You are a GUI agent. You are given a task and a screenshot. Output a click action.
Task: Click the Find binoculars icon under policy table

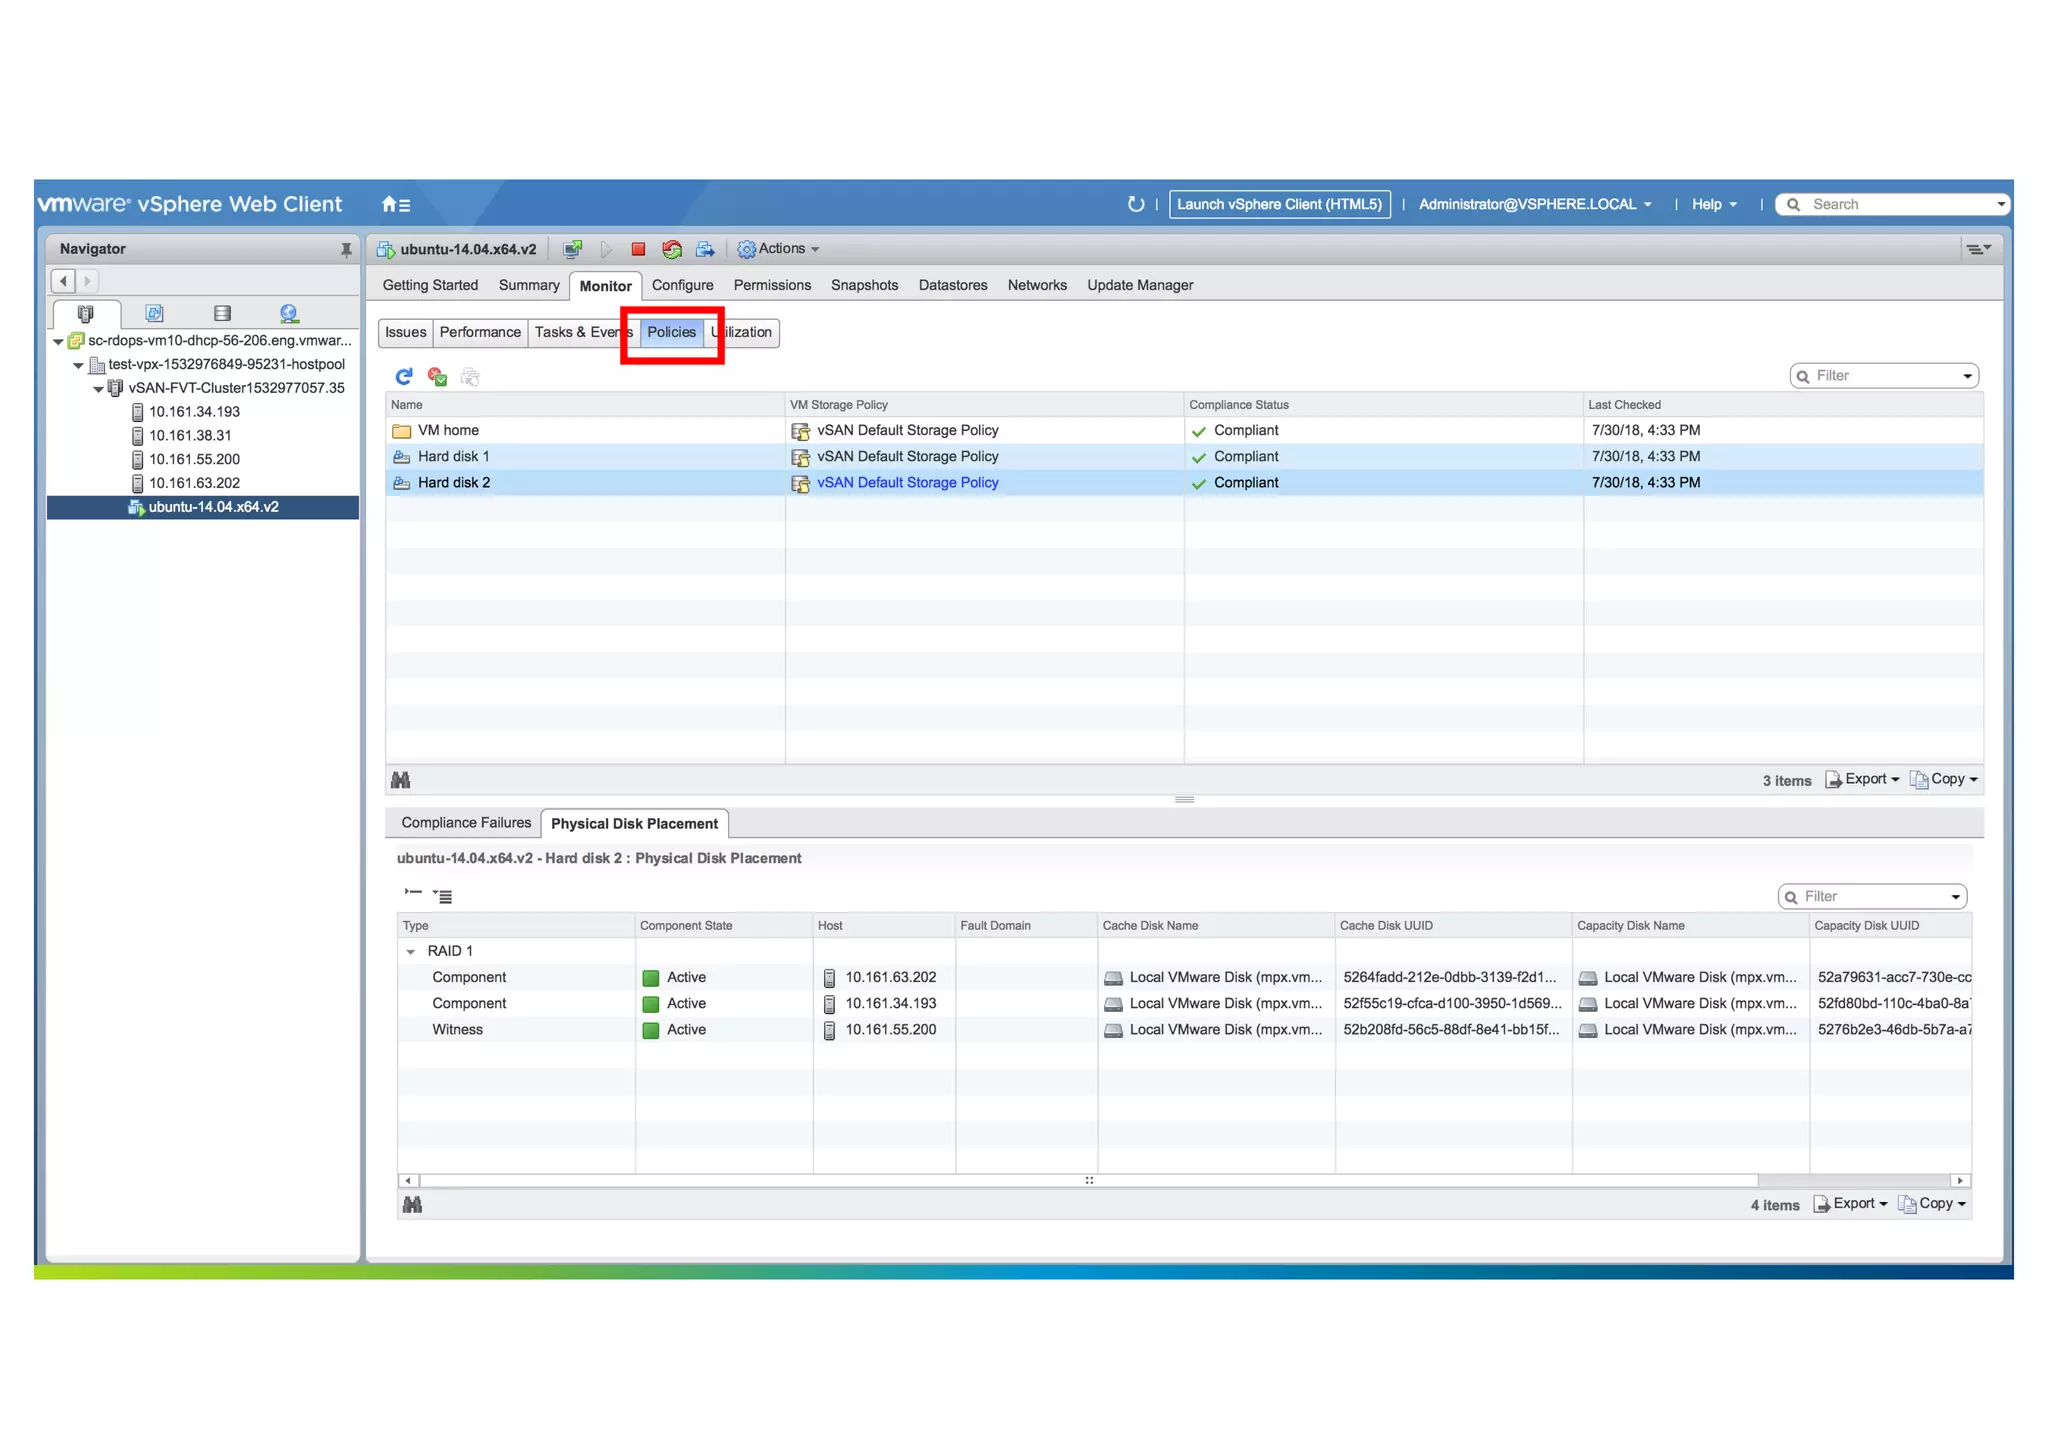click(x=401, y=780)
